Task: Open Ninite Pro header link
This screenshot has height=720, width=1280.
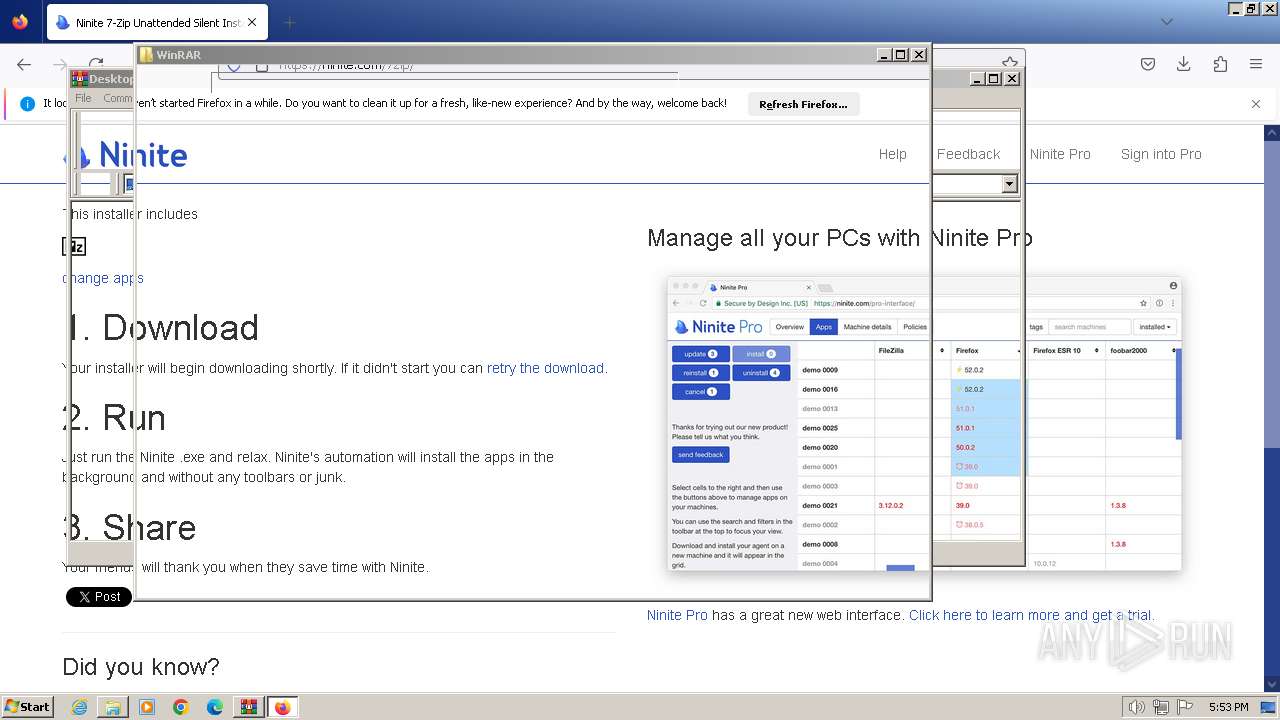Action: click(x=1060, y=154)
